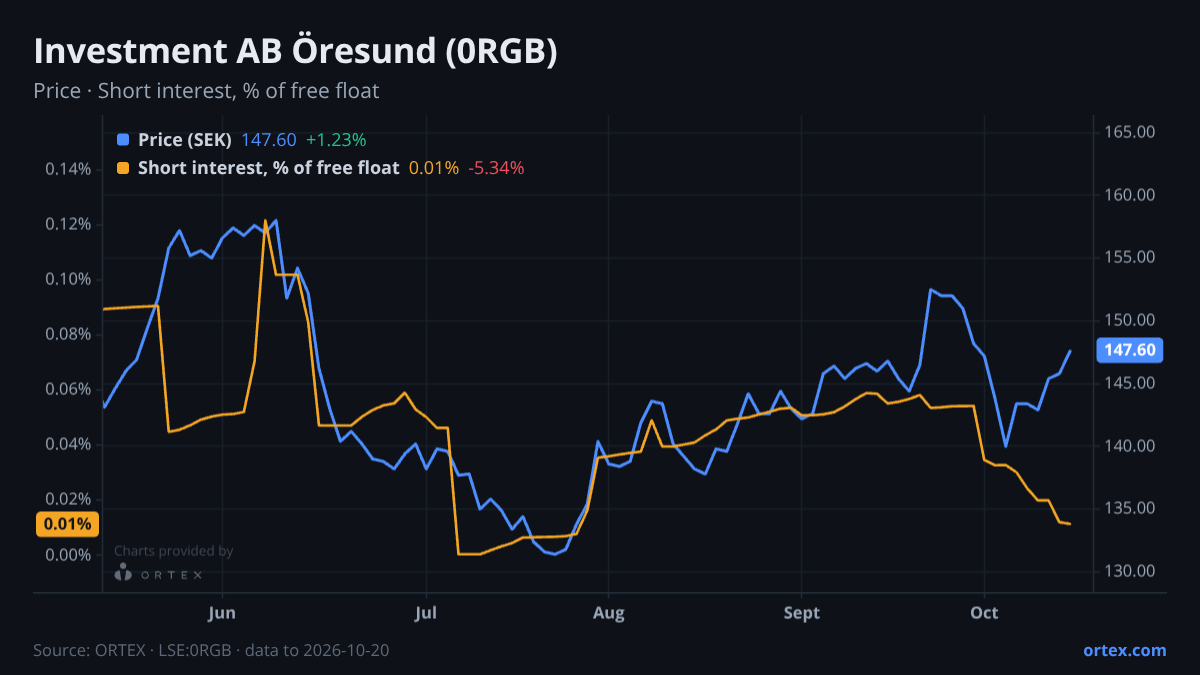This screenshot has height=675, width=1200.
Task: Click the orange 0.01% axis tag
Action: [67, 524]
